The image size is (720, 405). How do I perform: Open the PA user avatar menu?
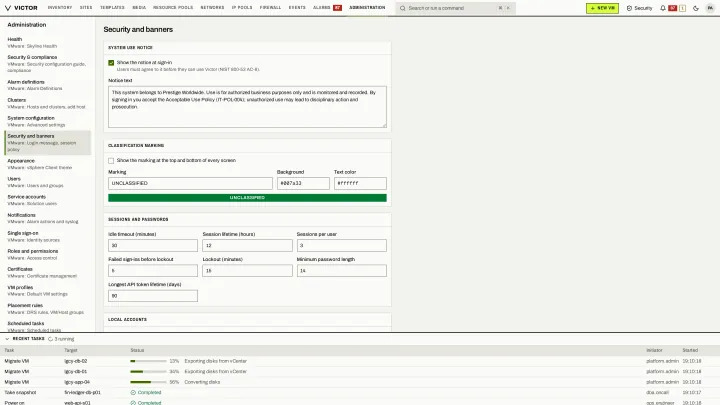(710, 8)
